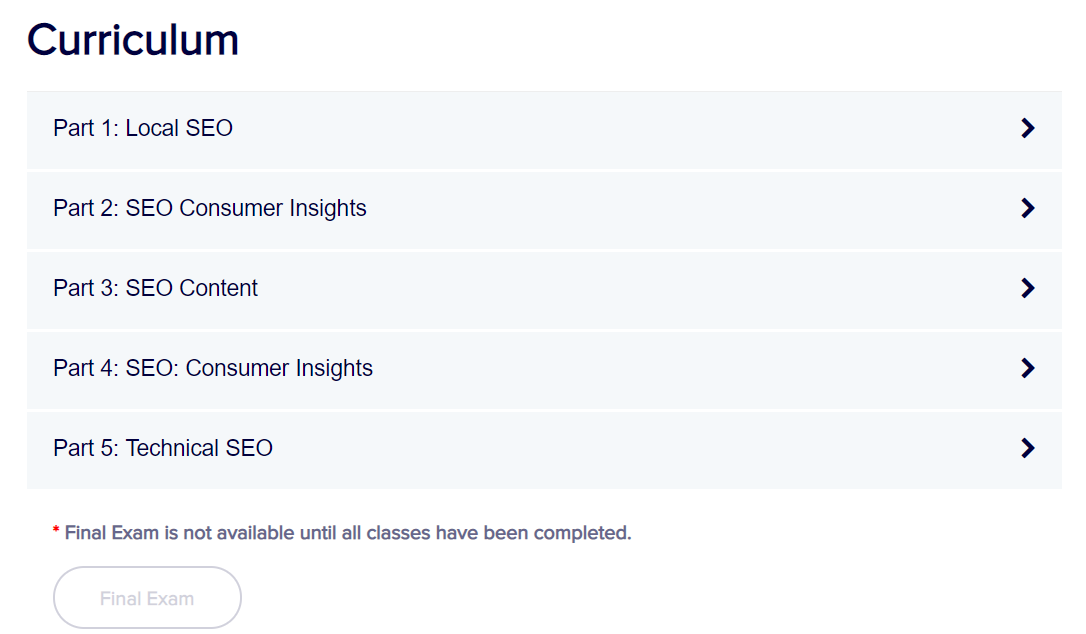
Task: Open the Part 2: SEO Consumer Insights section
Action: (543, 208)
